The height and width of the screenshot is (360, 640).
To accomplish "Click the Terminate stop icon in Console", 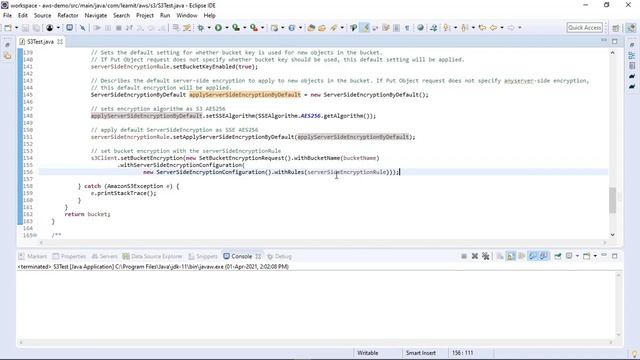I will [464, 256].
